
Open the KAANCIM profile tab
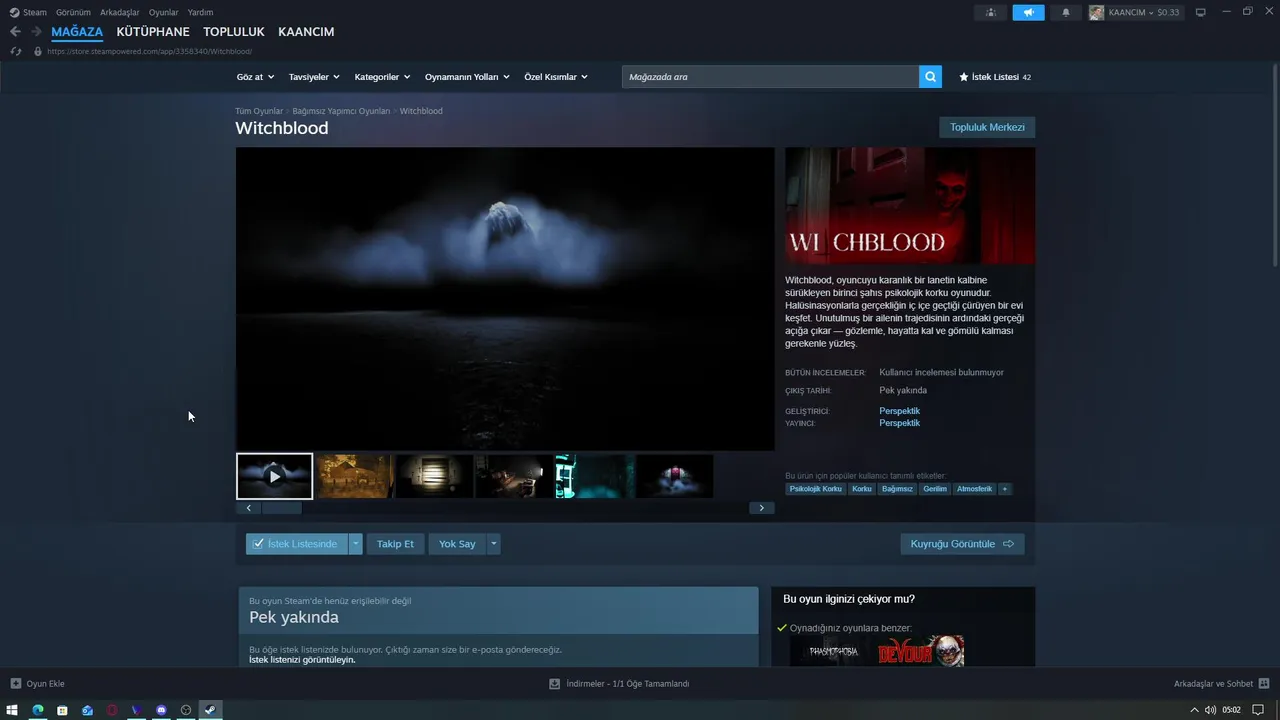(x=306, y=32)
